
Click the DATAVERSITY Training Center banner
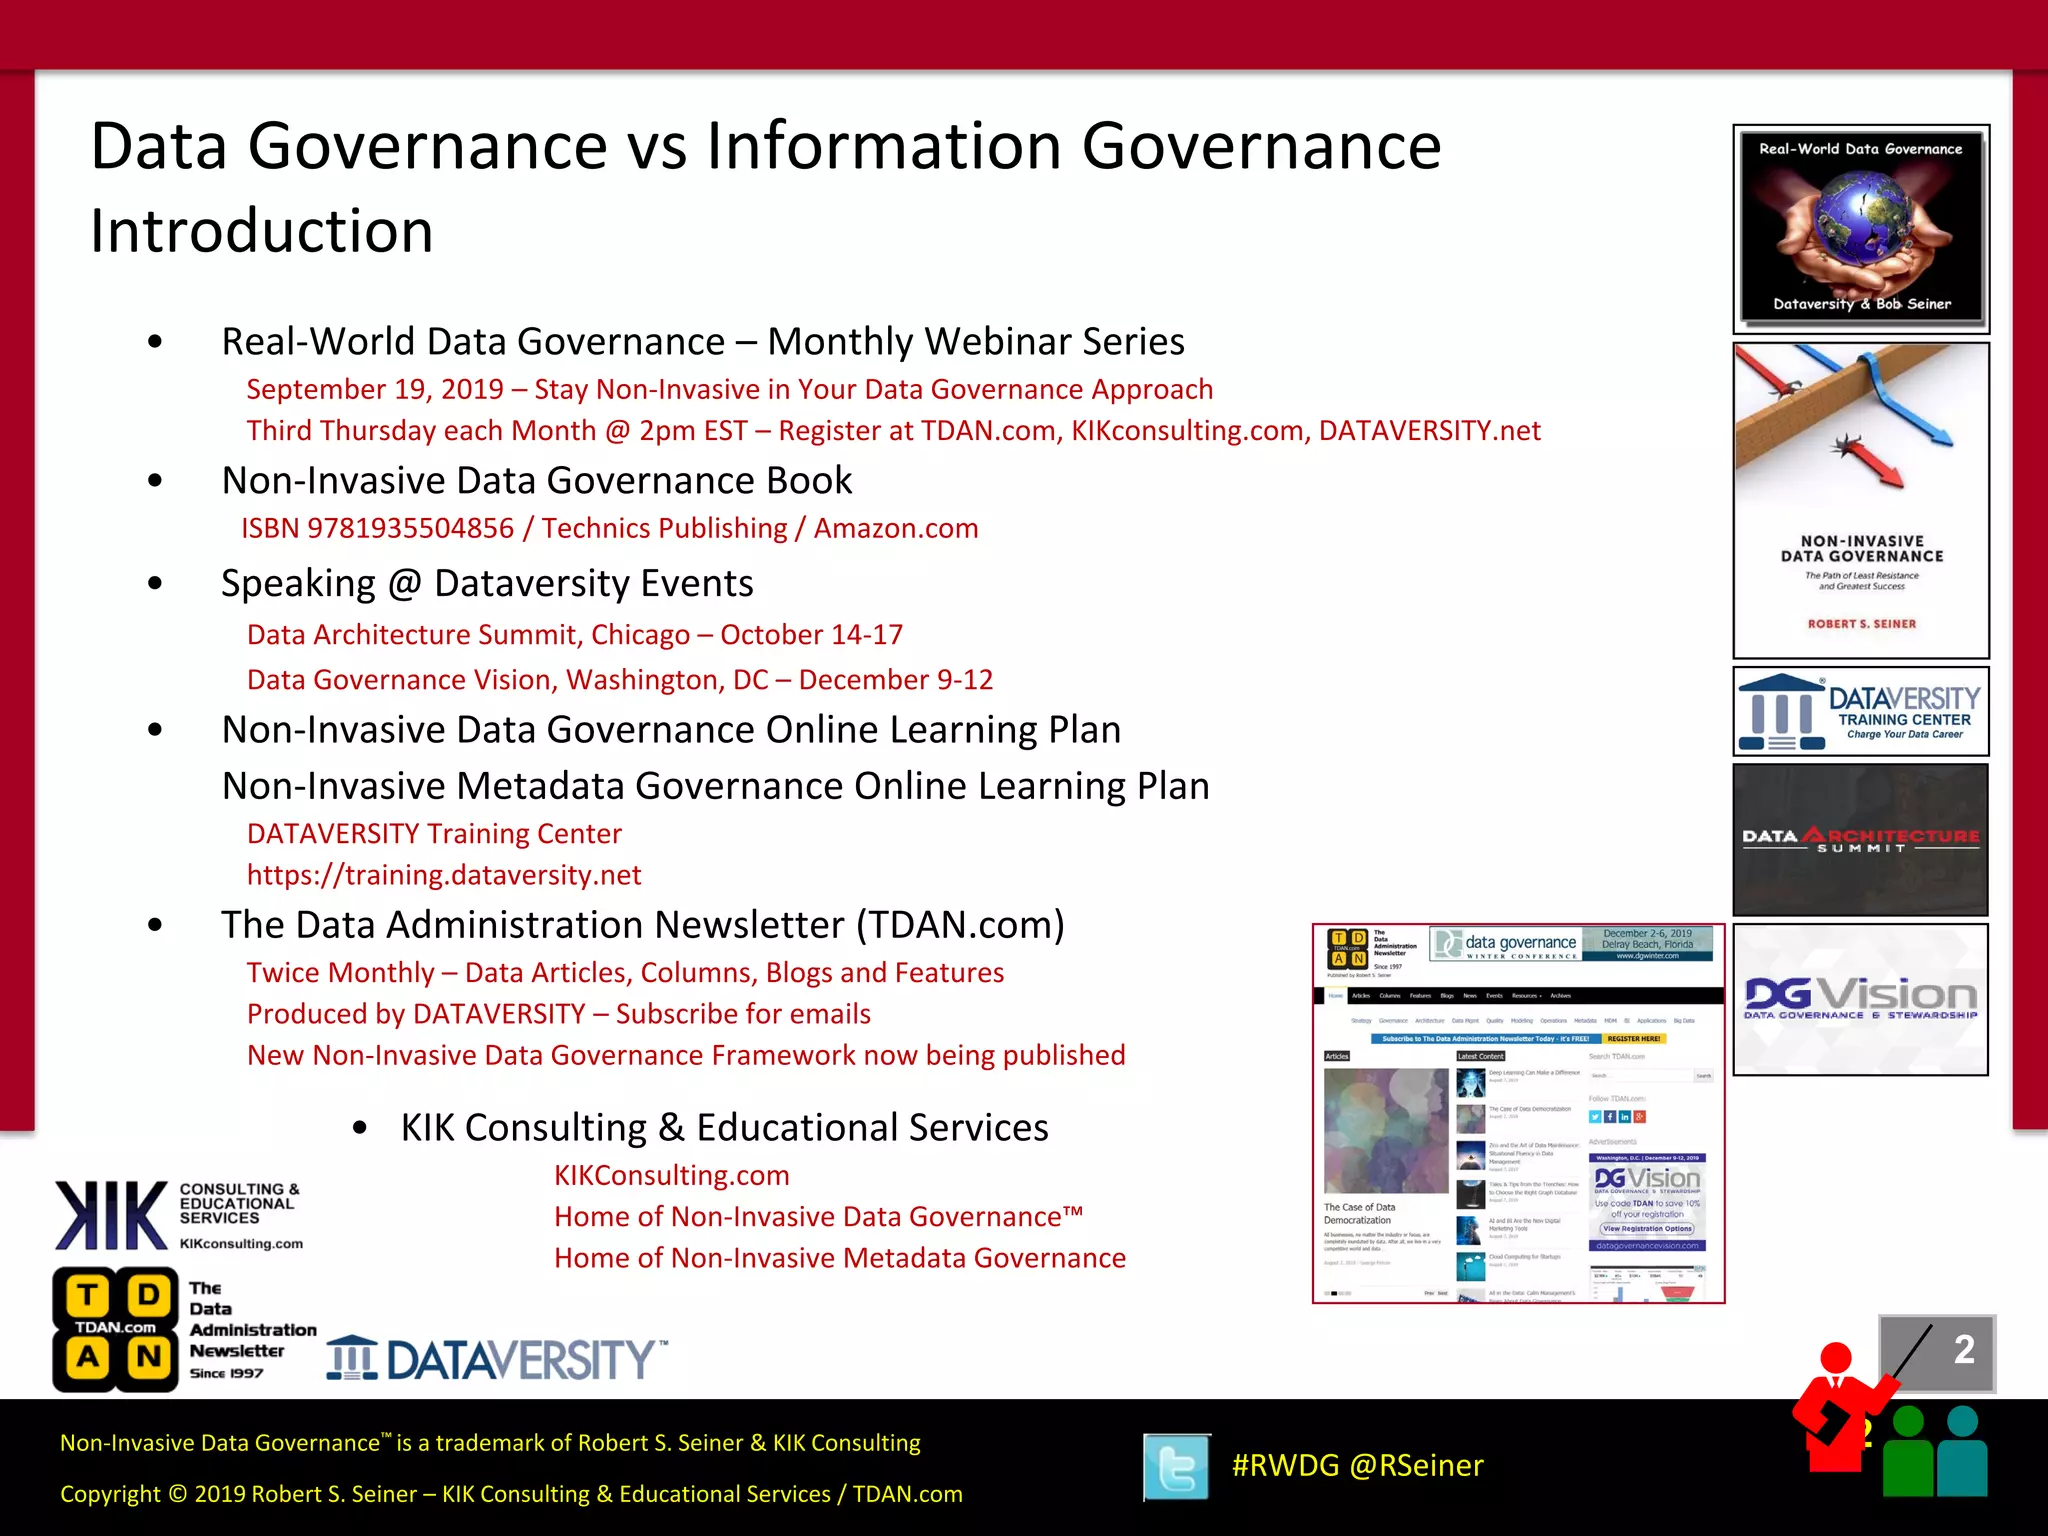[x=1861, y=711]
